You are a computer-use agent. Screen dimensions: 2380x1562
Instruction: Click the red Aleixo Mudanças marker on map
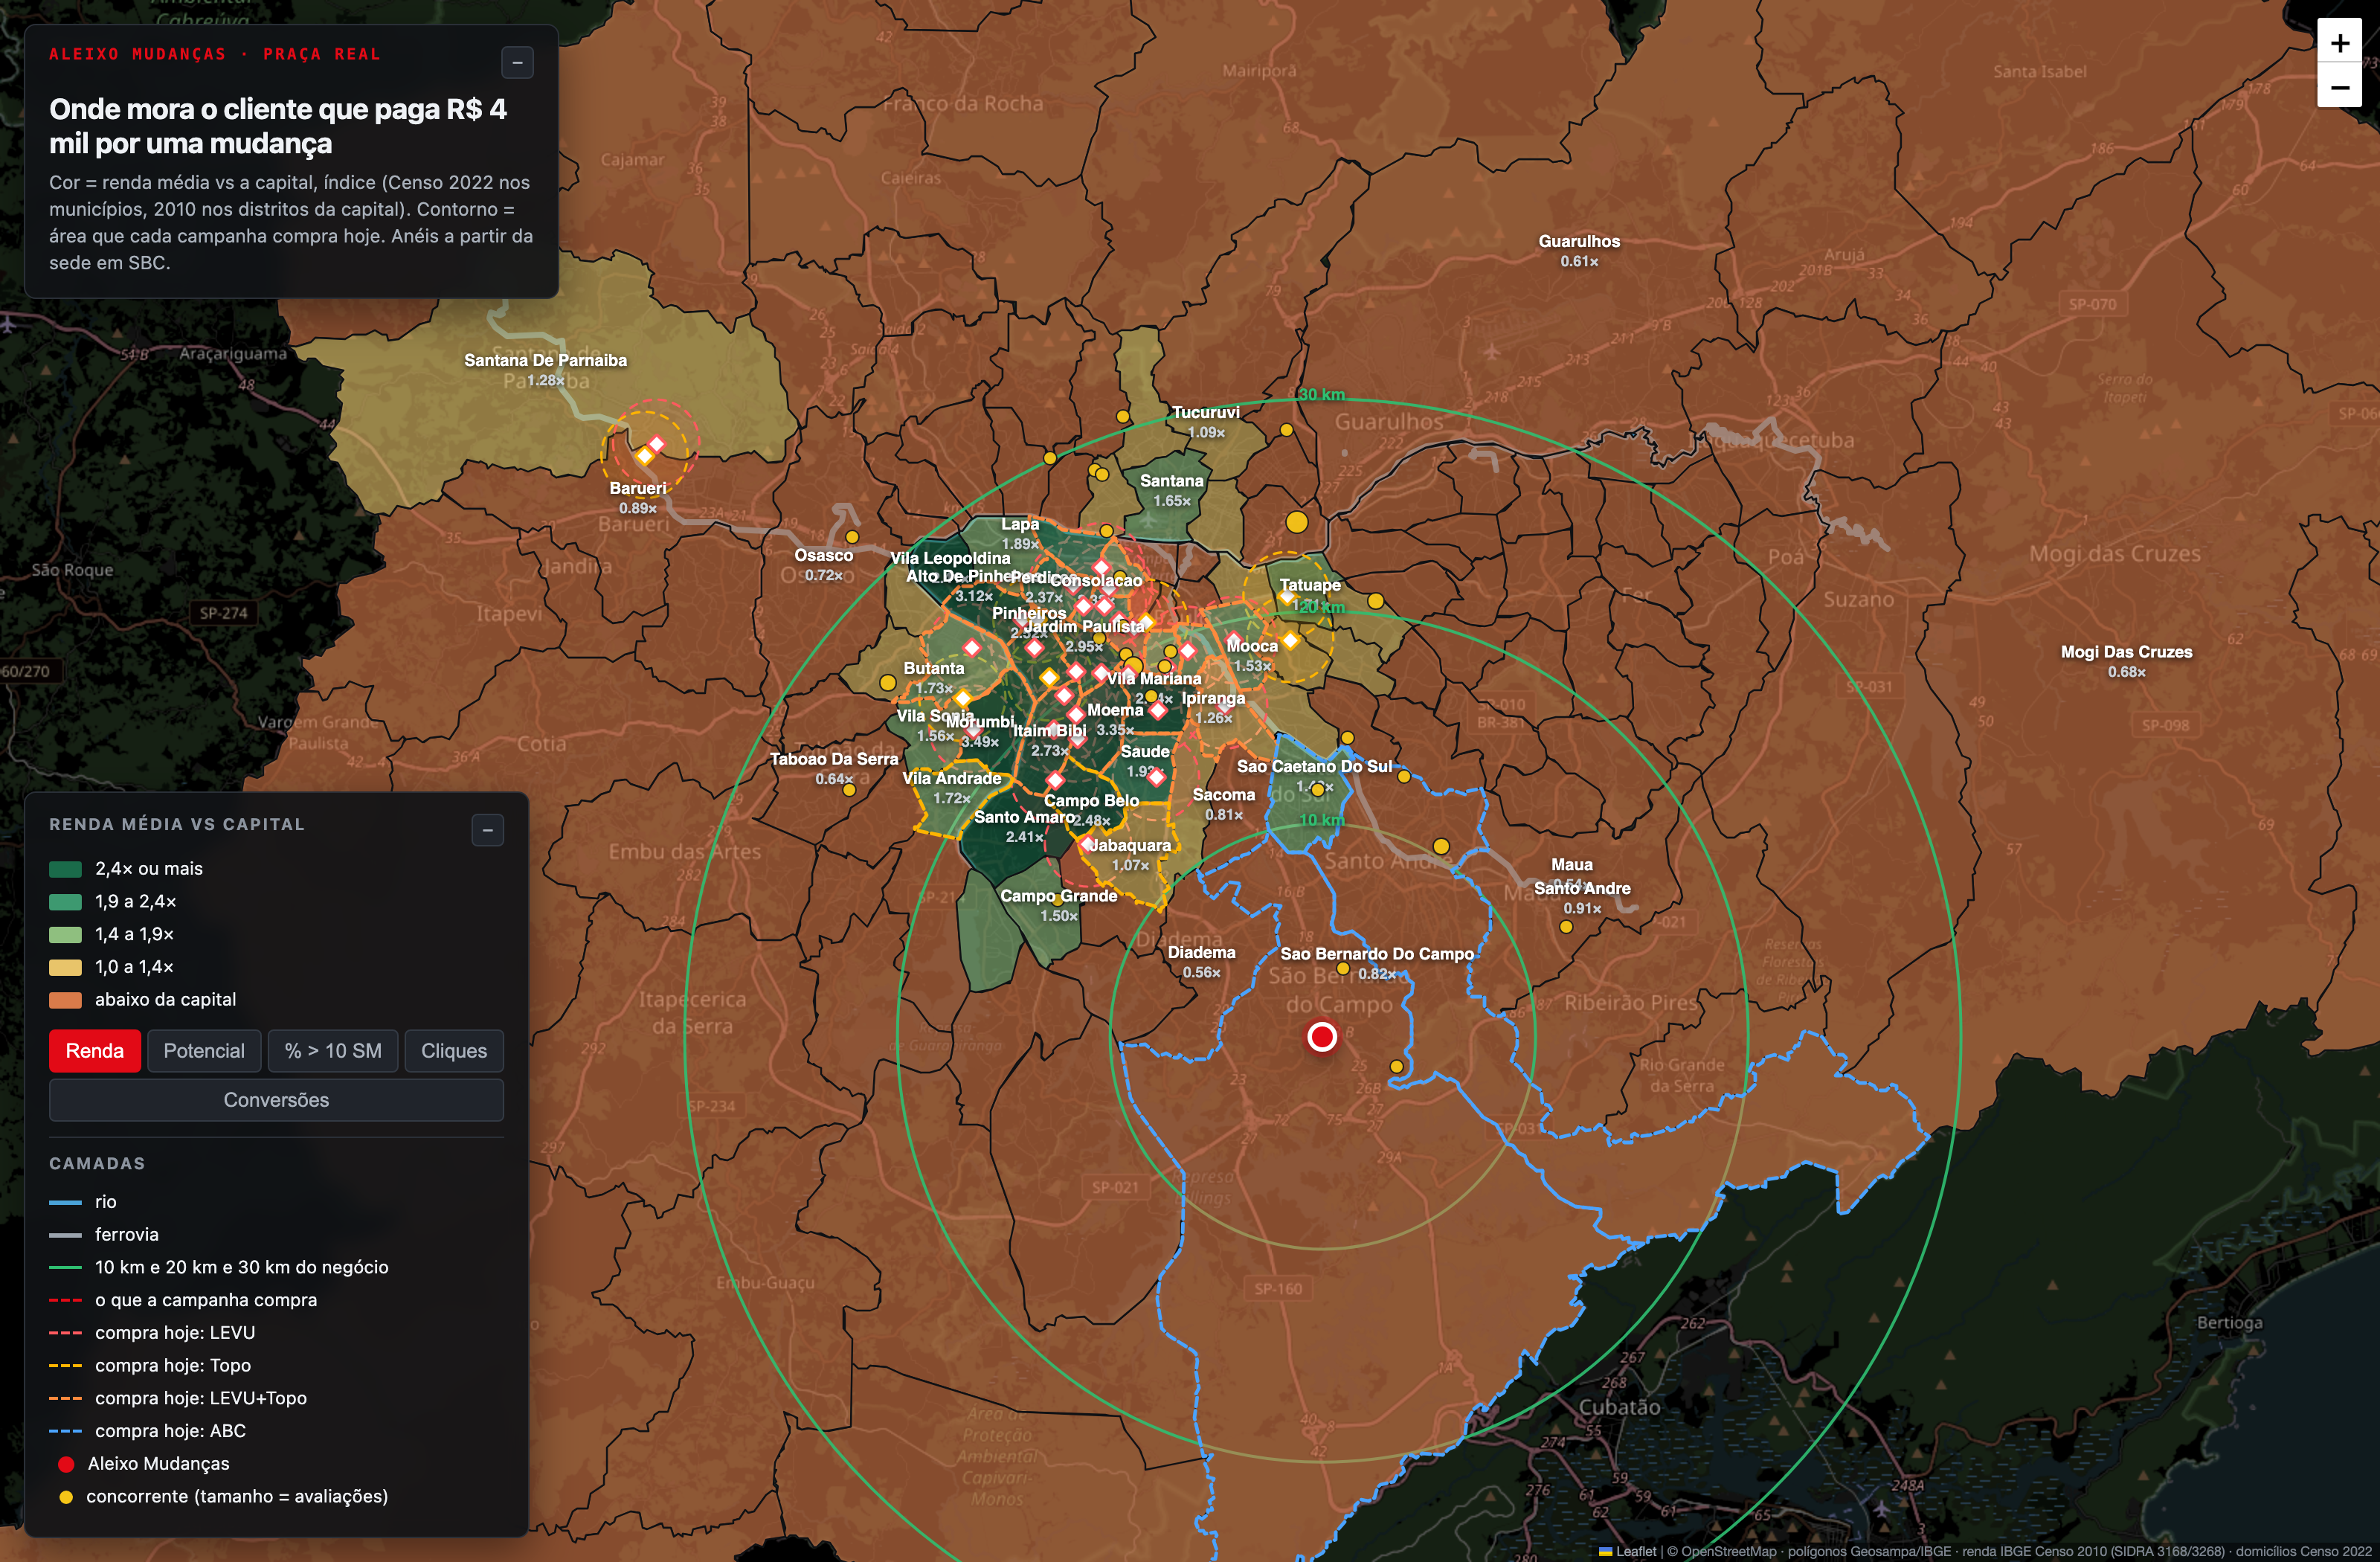(x=1322, y=1037)
